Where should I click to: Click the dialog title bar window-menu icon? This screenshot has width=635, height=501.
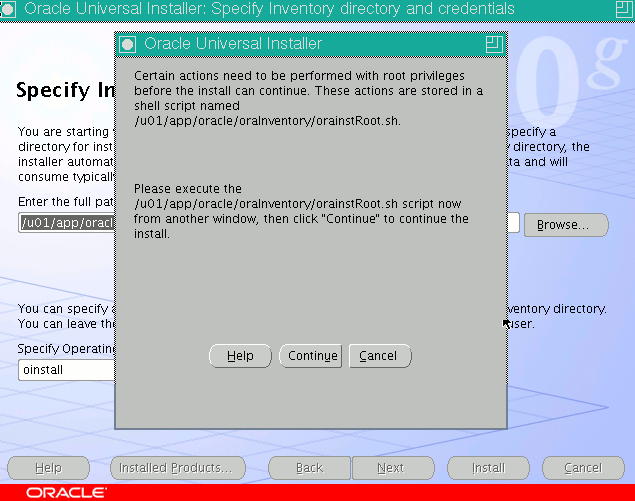tap(128, 44)
